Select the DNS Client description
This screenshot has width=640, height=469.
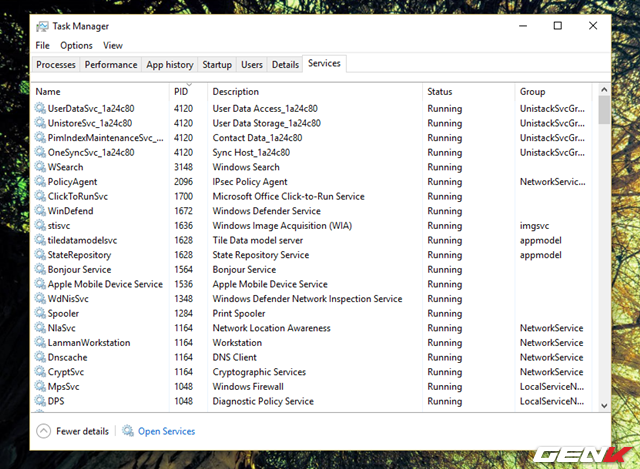(235, 357)
